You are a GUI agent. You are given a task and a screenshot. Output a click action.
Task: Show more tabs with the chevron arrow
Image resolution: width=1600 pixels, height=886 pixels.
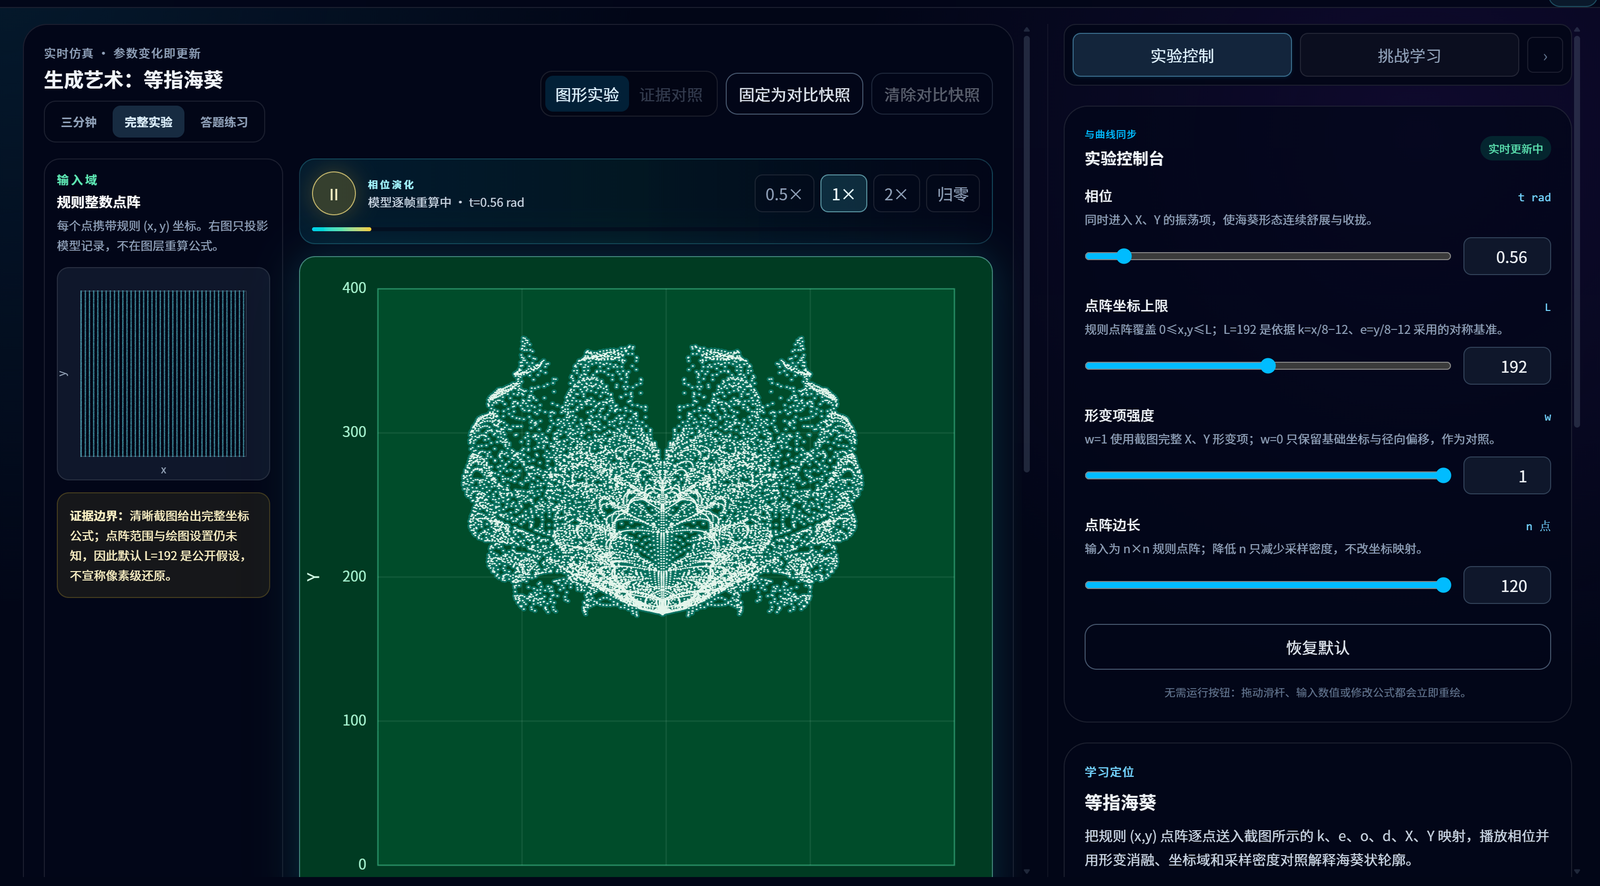tap(1545, 56)
